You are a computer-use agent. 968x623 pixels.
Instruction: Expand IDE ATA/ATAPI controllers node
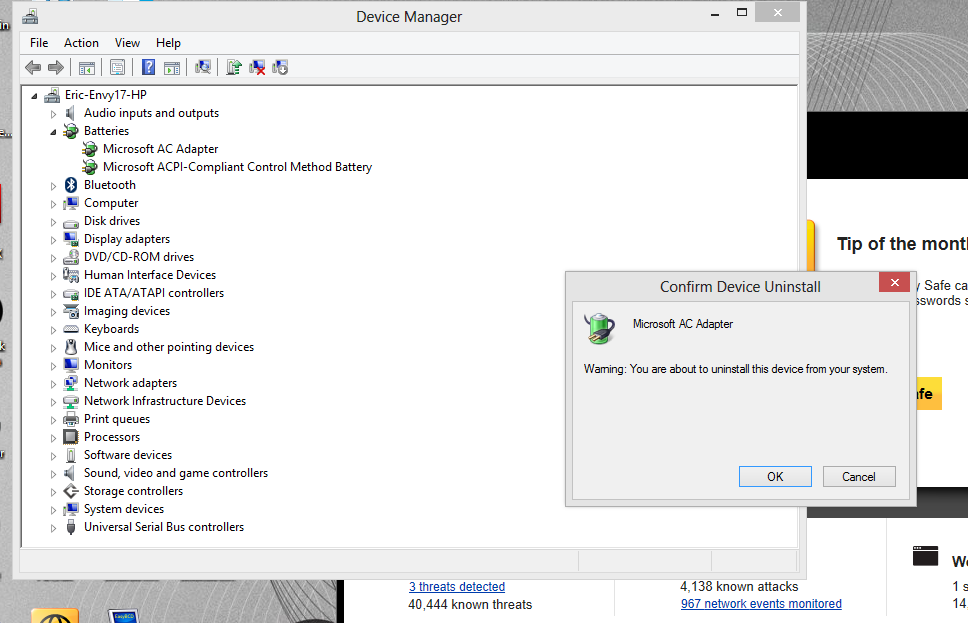coord(53,294)
